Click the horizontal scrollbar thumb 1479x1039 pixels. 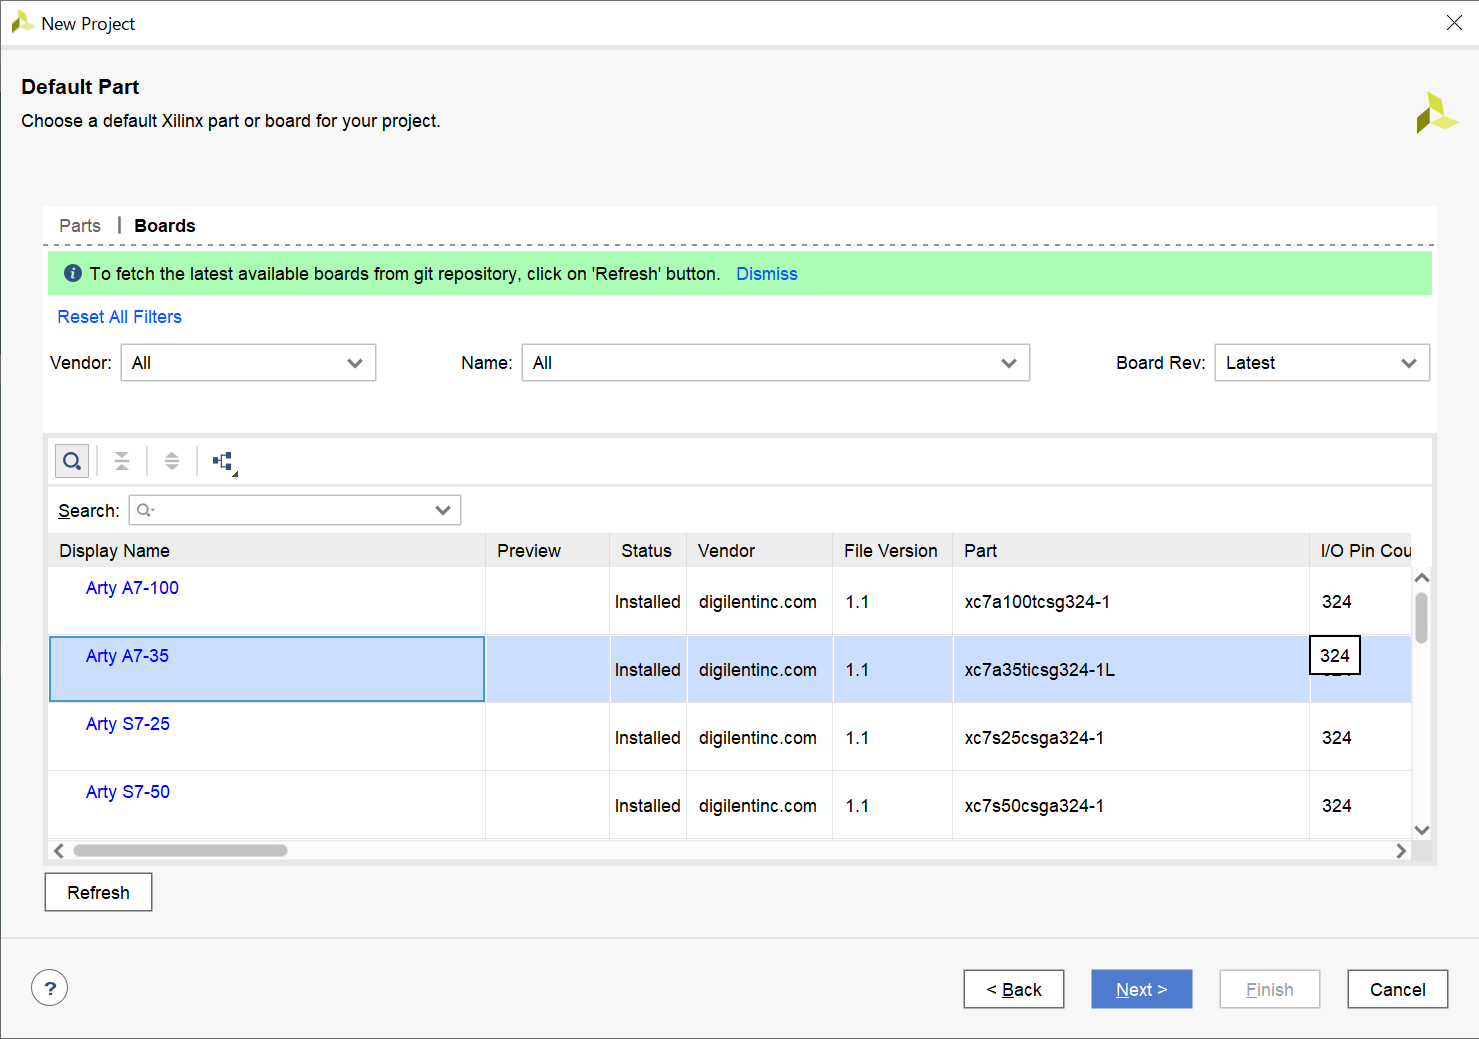click(x=180, y=851)
